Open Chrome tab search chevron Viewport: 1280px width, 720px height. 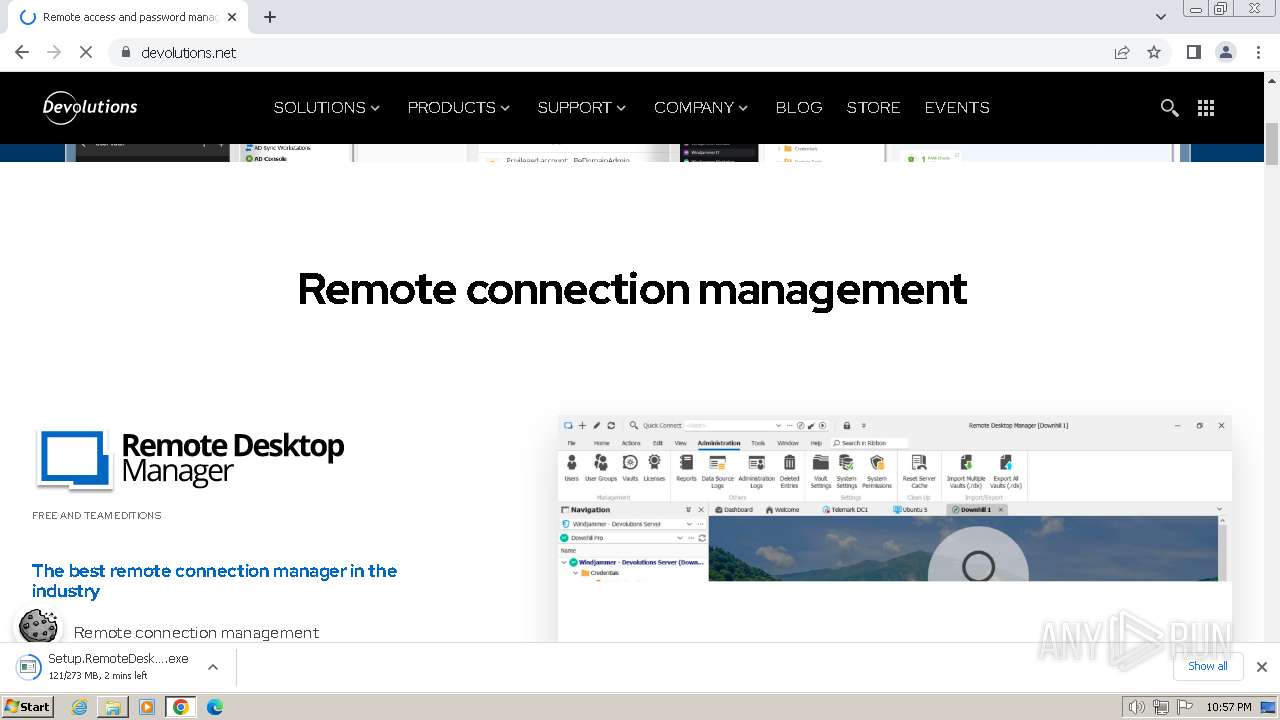(x=1160, y=17)
